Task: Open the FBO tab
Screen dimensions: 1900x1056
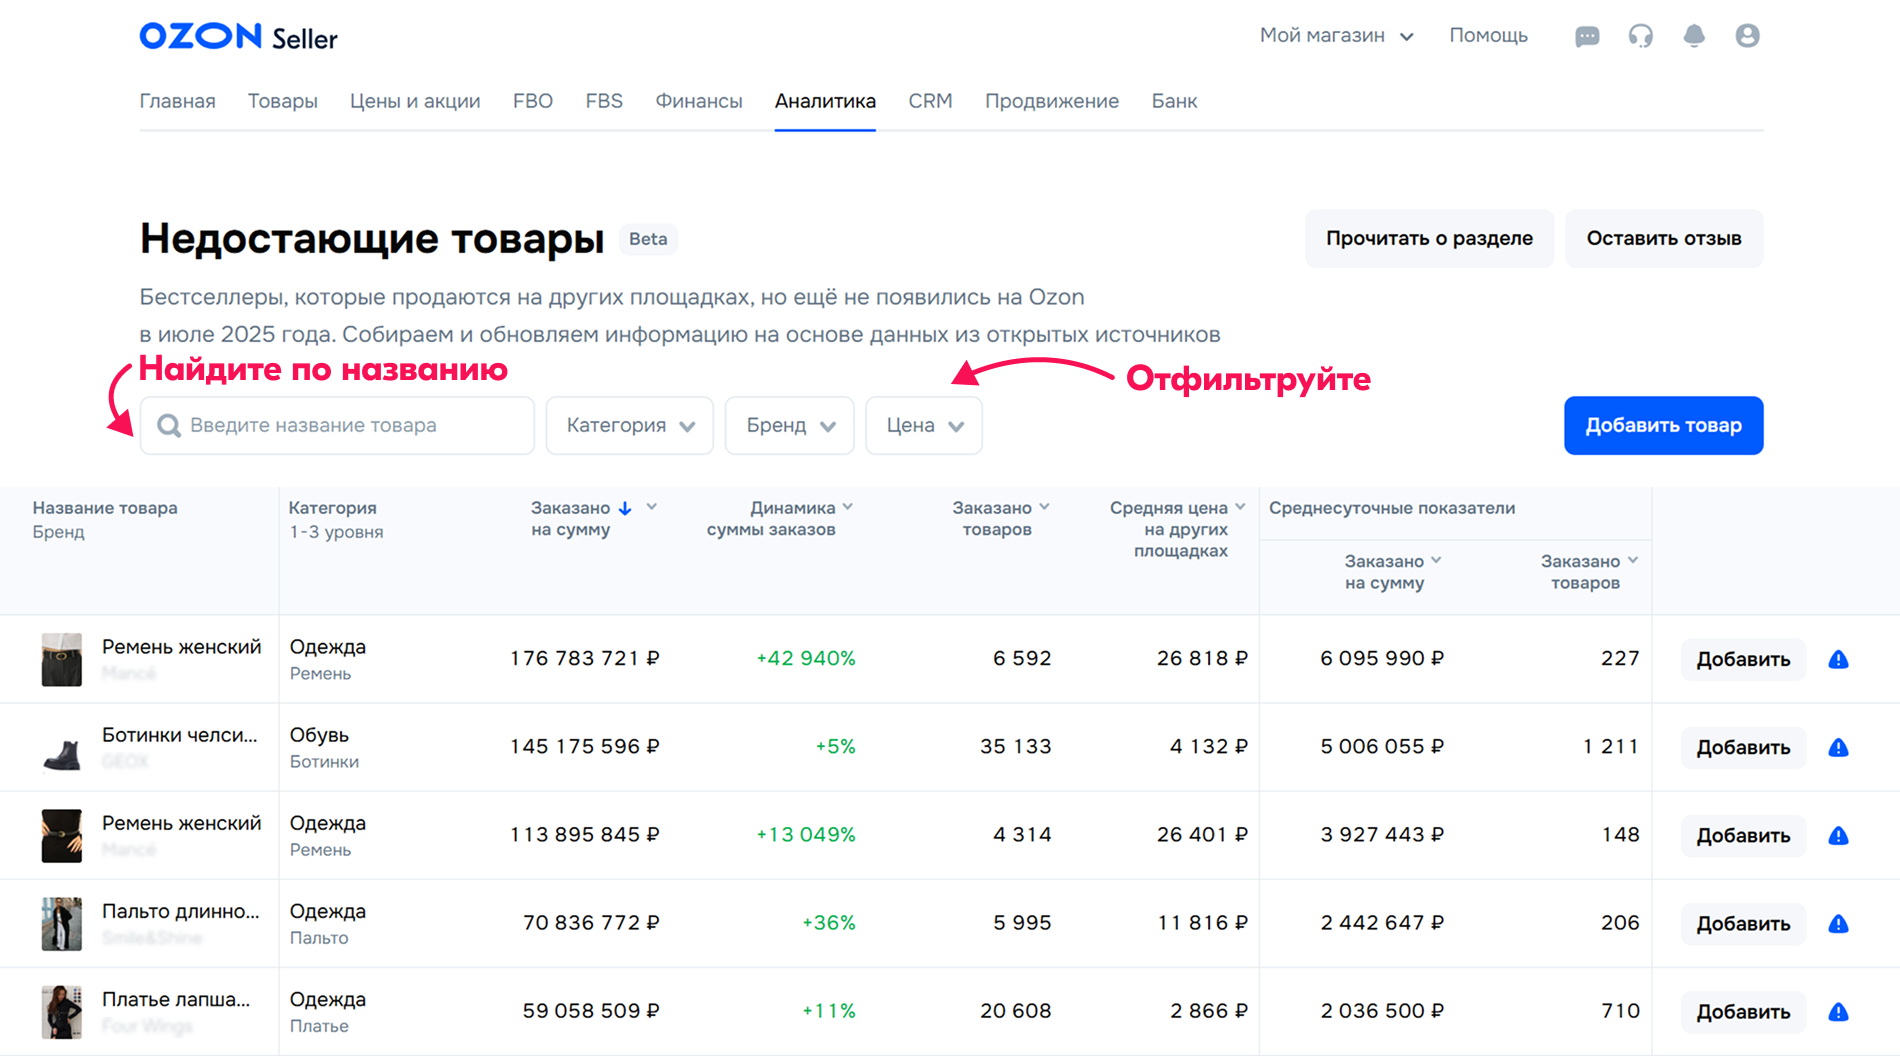Action: pyautogui.click(x=533, y=101)
